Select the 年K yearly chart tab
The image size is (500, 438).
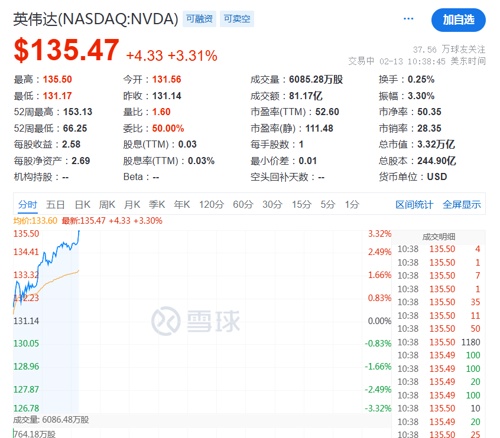(182, 204)
